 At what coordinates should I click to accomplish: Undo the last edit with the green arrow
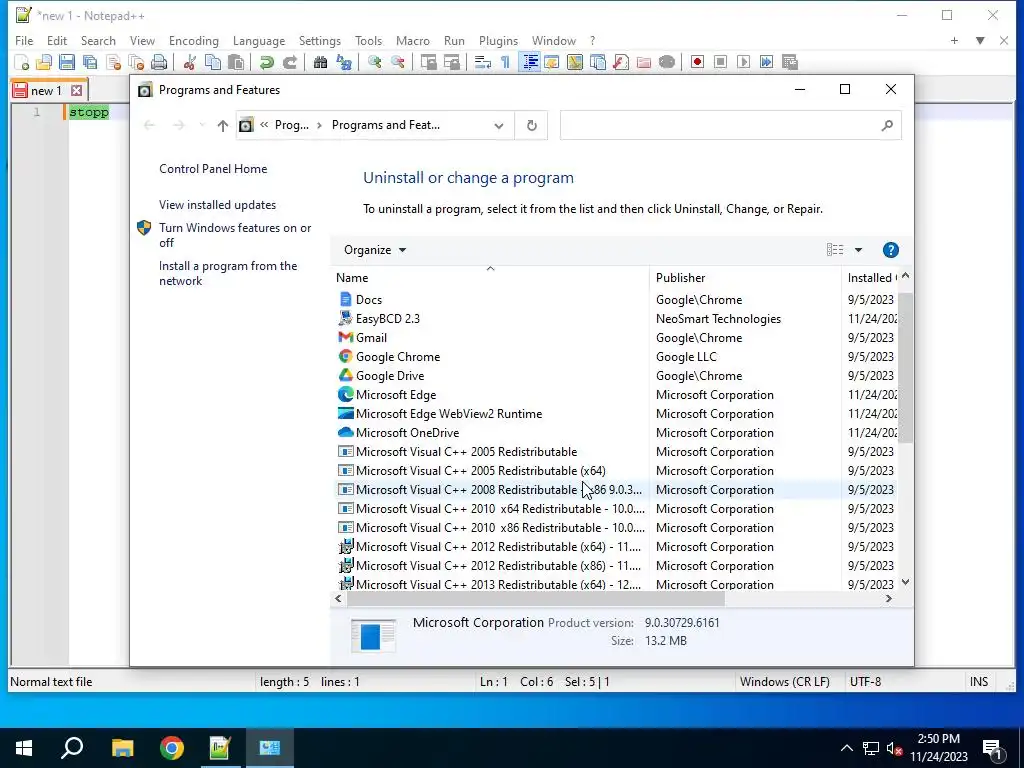(x=266, y=63)
